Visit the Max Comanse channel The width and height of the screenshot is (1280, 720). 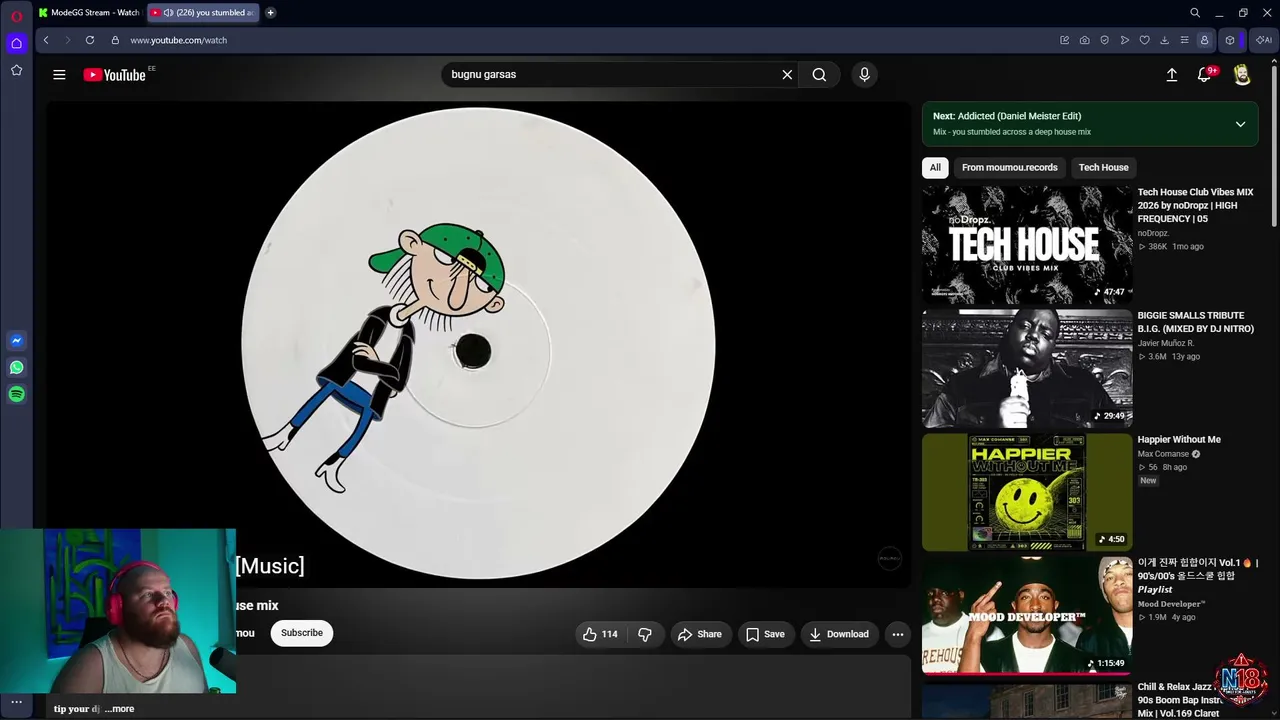point(1163,454)
